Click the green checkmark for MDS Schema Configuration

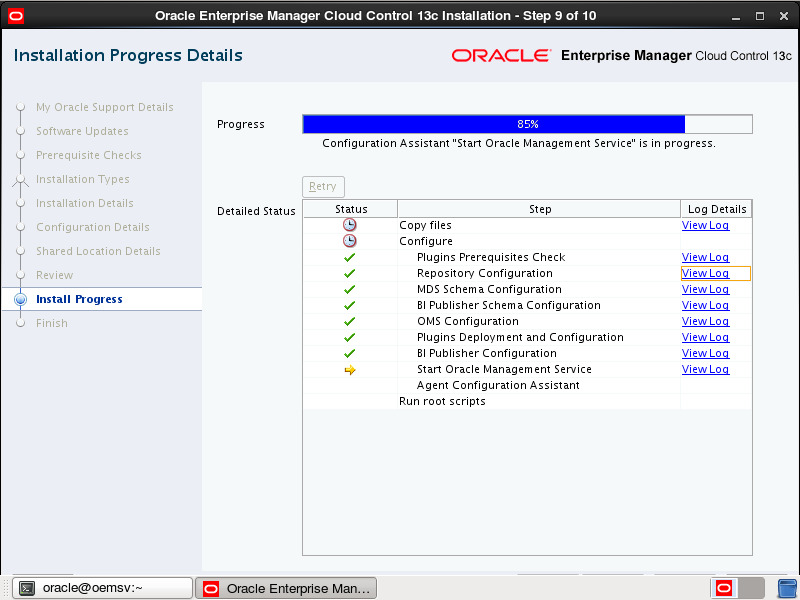(349, 289)
